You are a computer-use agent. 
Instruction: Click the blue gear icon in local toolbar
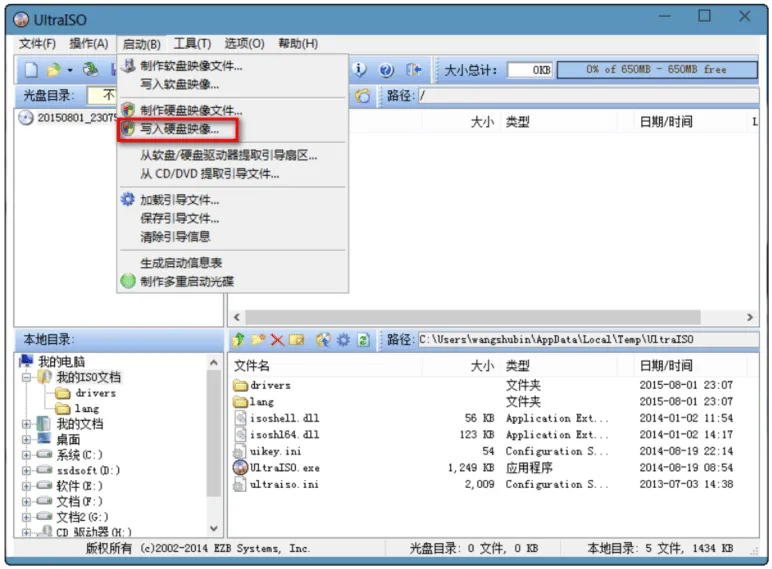343,340
